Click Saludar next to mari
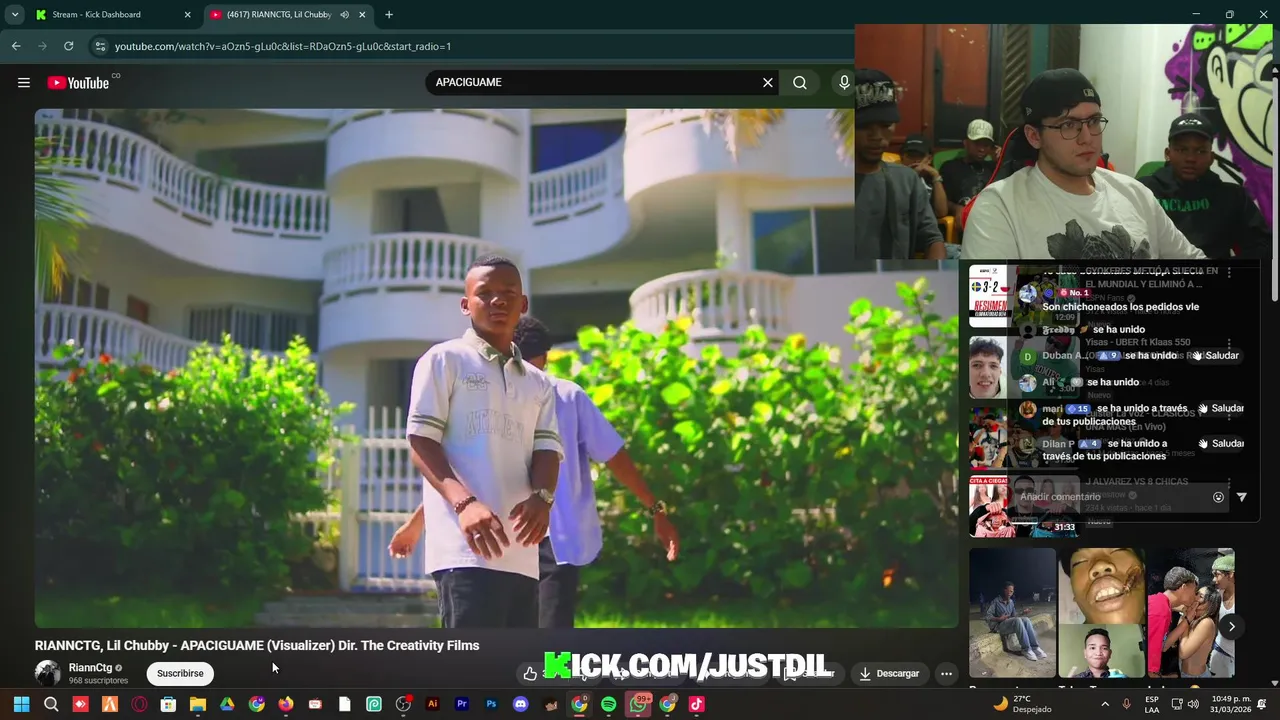Screen dimensions: 1280x720 click(x=1222, y=409)
